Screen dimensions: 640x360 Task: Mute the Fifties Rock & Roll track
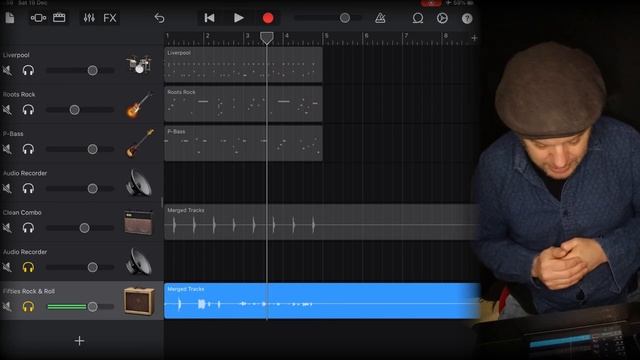[7, 307]
